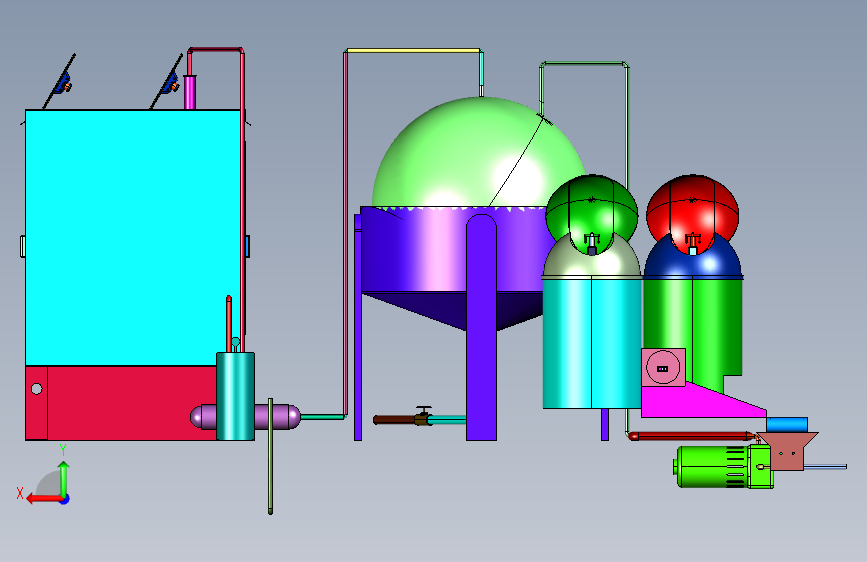Pick the thin olive vertical rod below capsule
The image size is (867, 562).
coord(270,456)
